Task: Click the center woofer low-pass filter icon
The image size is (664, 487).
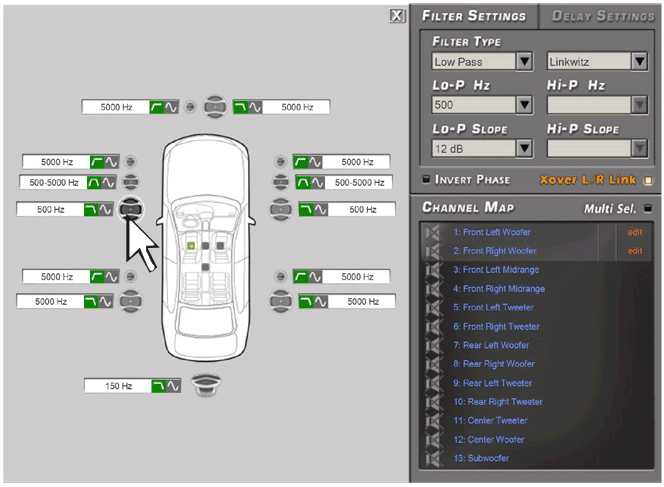Action: point(241,107)
